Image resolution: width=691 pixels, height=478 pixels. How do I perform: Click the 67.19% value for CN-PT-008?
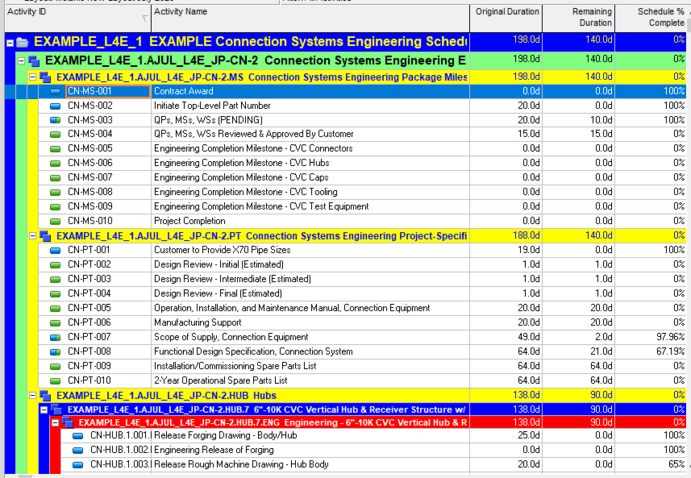(x=670, y=352)
